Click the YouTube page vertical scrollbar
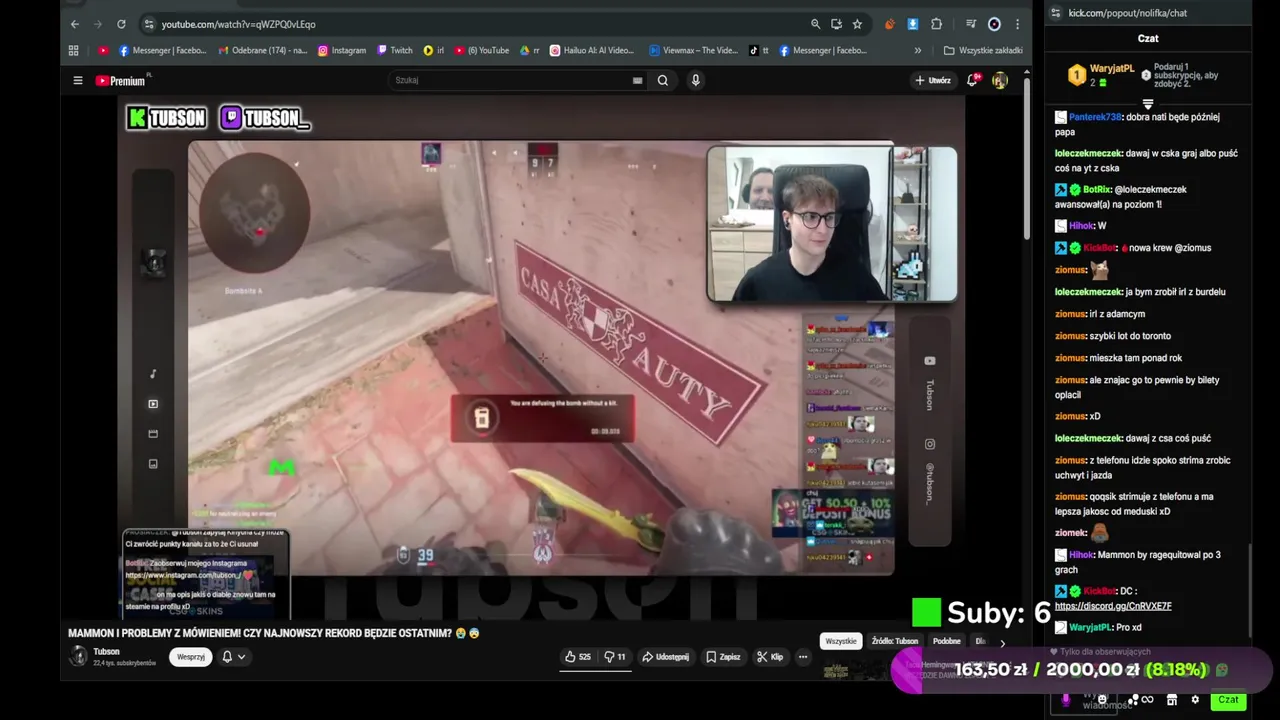The height and width of the screenshot is (720, 1280). click(1026, 160)
